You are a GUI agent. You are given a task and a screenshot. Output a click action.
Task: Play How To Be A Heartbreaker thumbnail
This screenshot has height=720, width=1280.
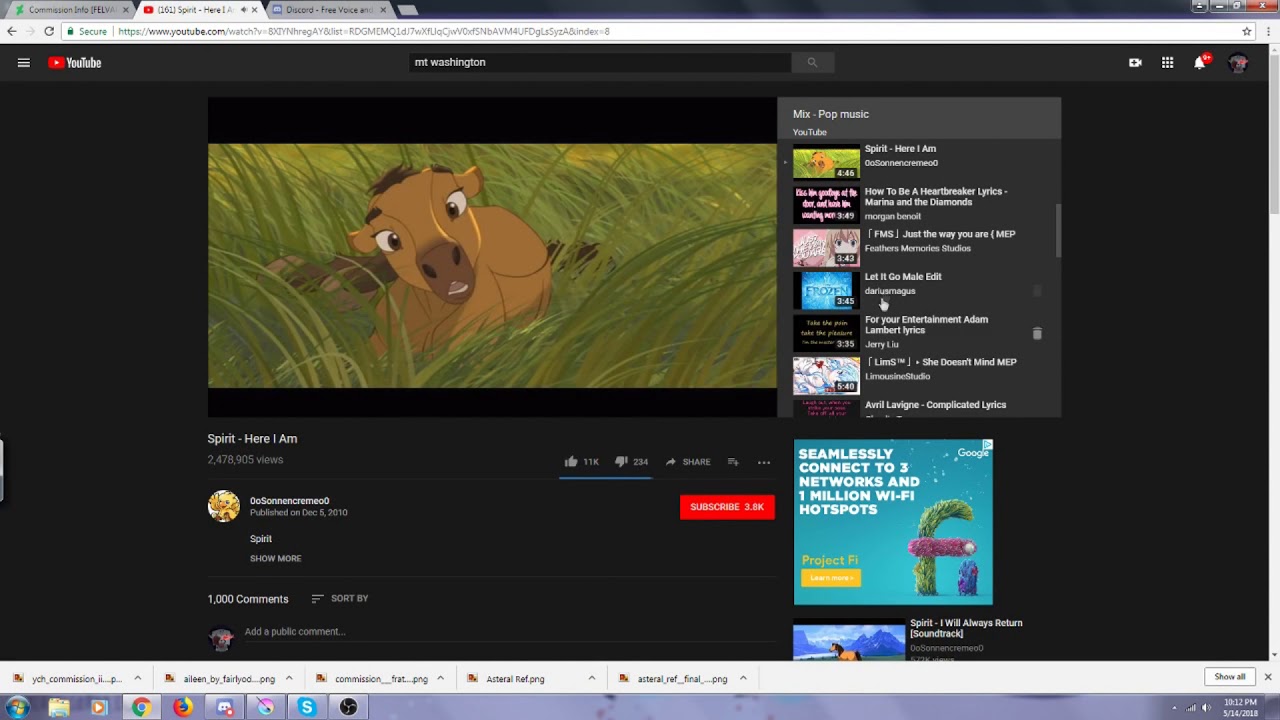point(826,205)
